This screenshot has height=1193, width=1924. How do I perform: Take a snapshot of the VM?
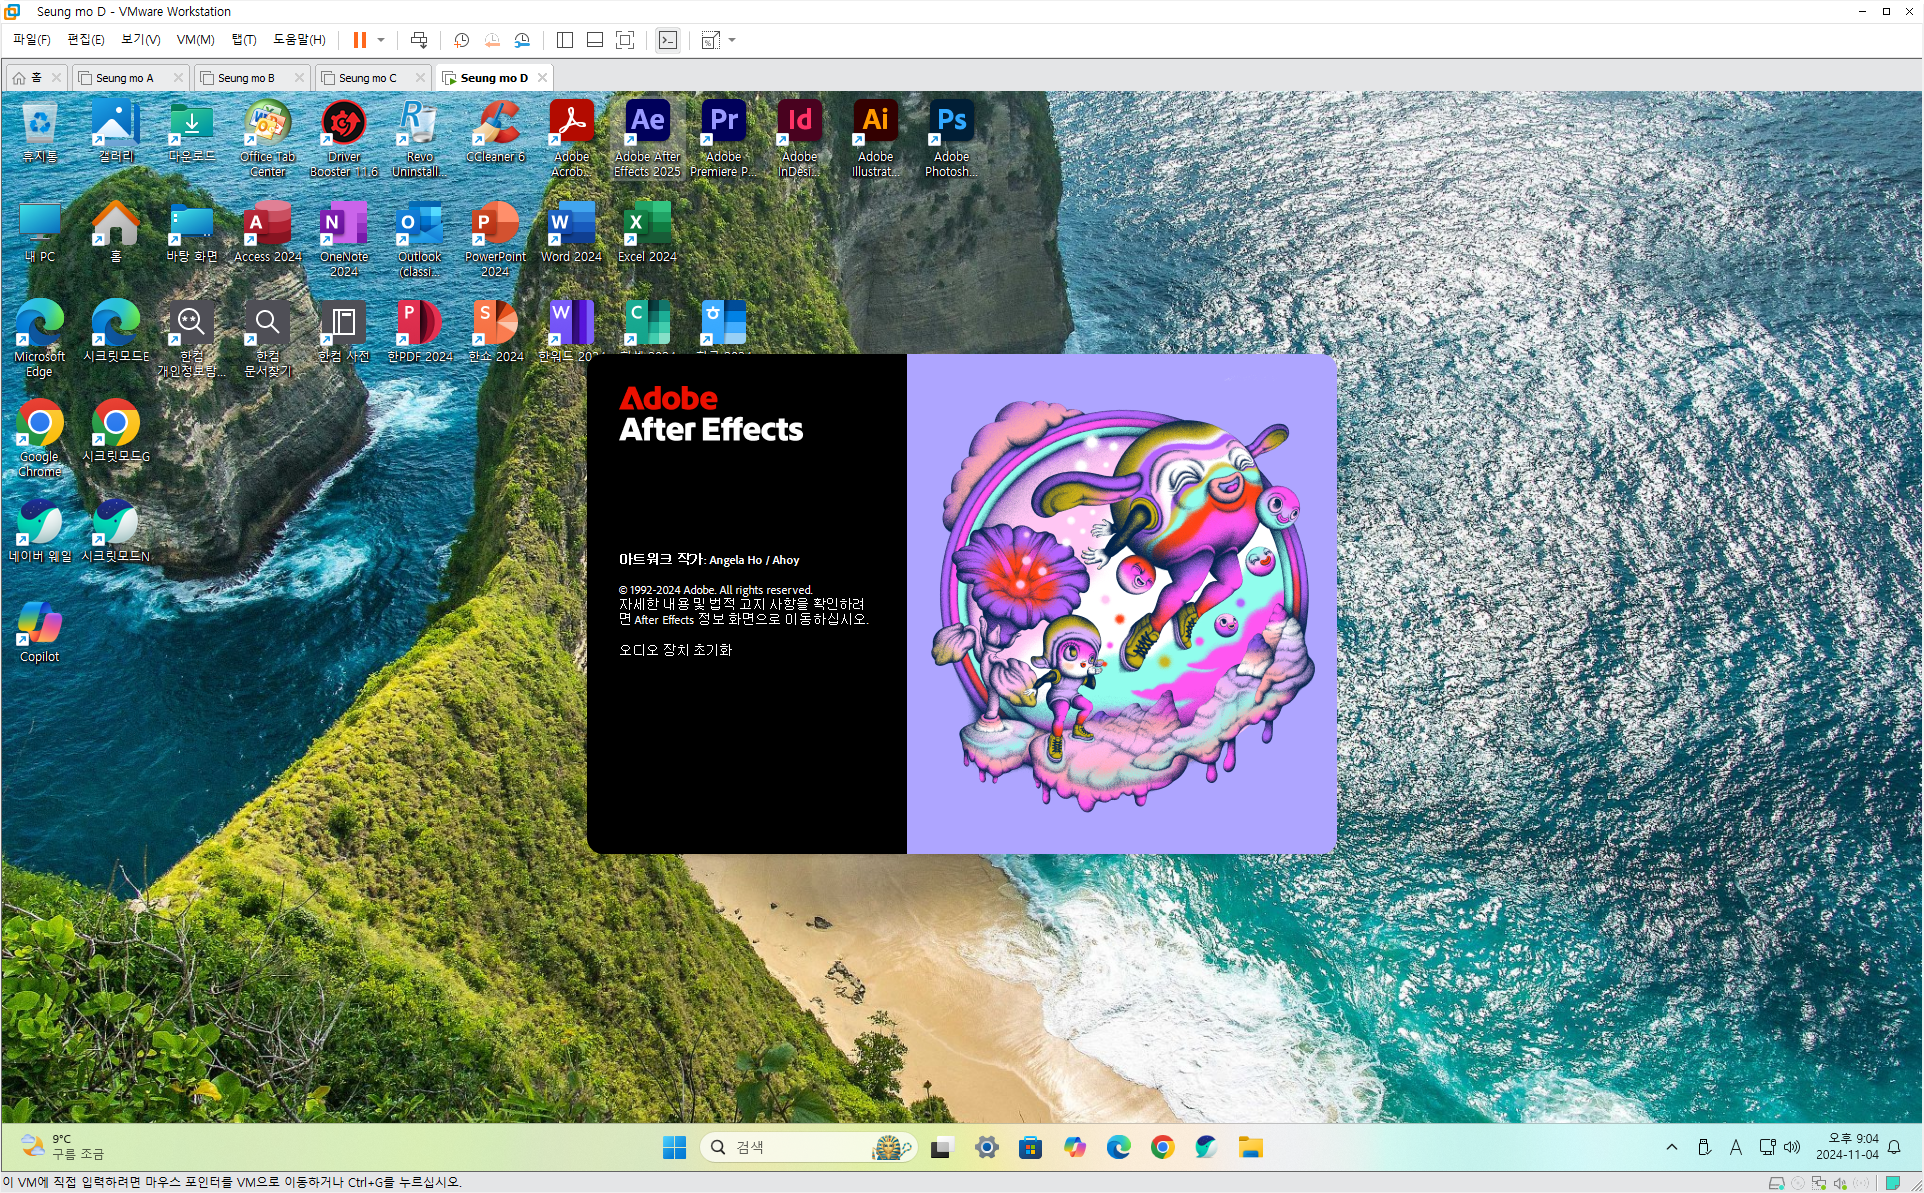click(x=461, y=40)
